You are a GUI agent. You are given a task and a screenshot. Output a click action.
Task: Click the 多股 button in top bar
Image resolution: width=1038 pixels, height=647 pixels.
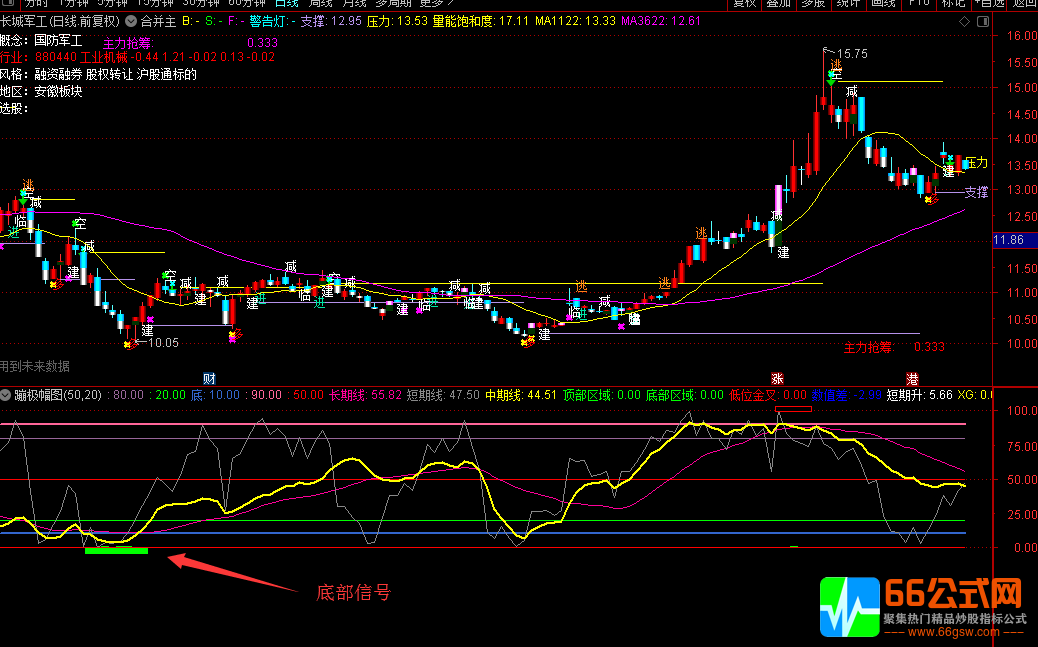813,3
